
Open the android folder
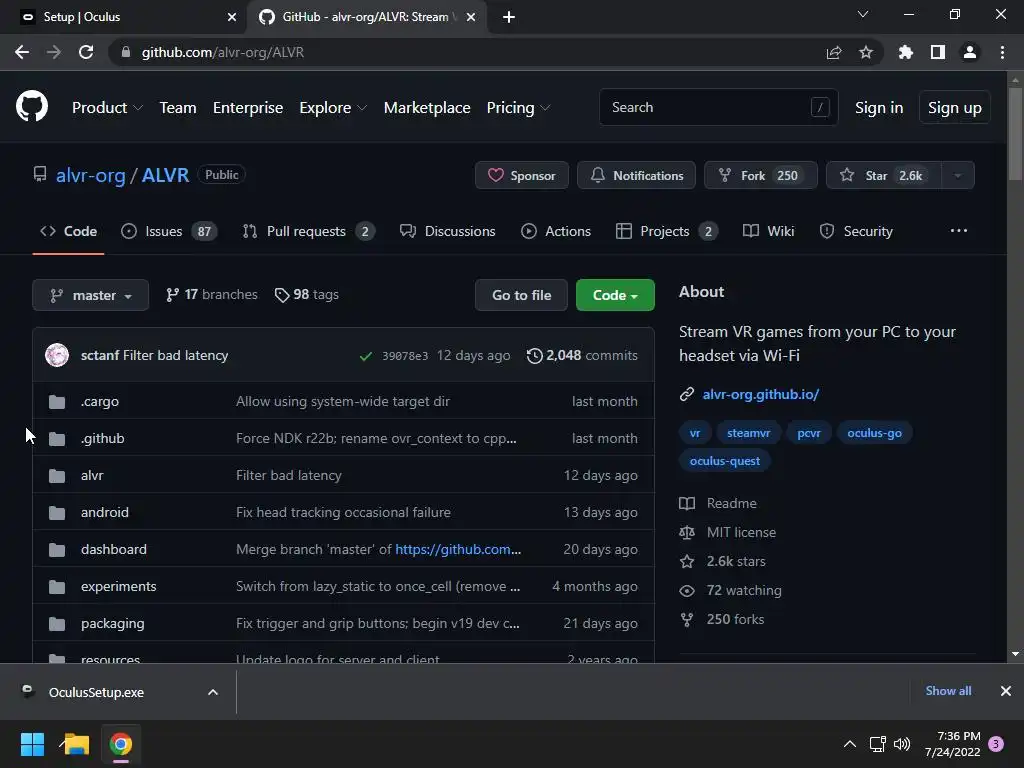coord(104,512)
